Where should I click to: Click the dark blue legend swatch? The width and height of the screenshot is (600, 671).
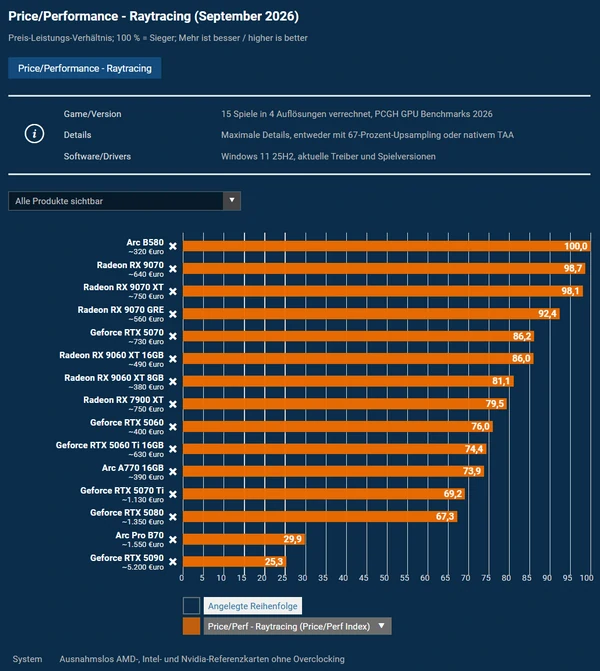click(x=191, y=606)
